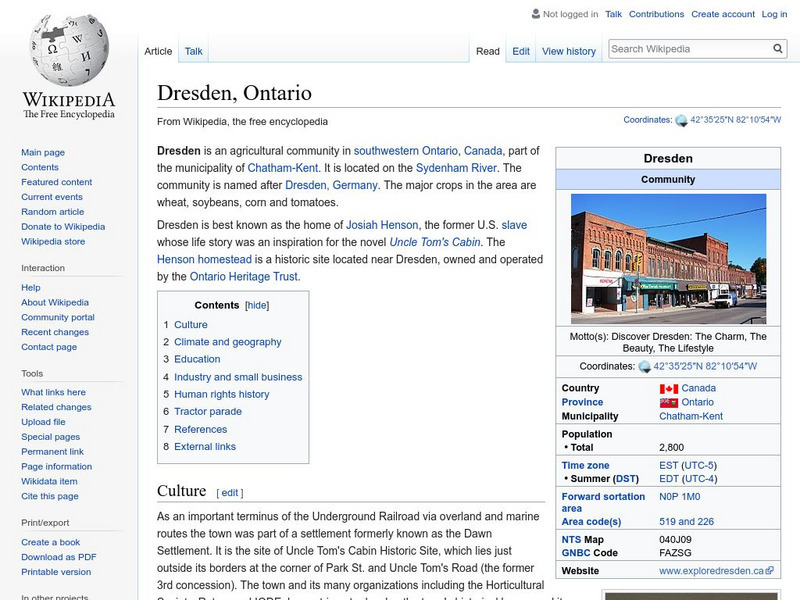
Task: Open Contributions in the top bar
Action: click(656, 14)
